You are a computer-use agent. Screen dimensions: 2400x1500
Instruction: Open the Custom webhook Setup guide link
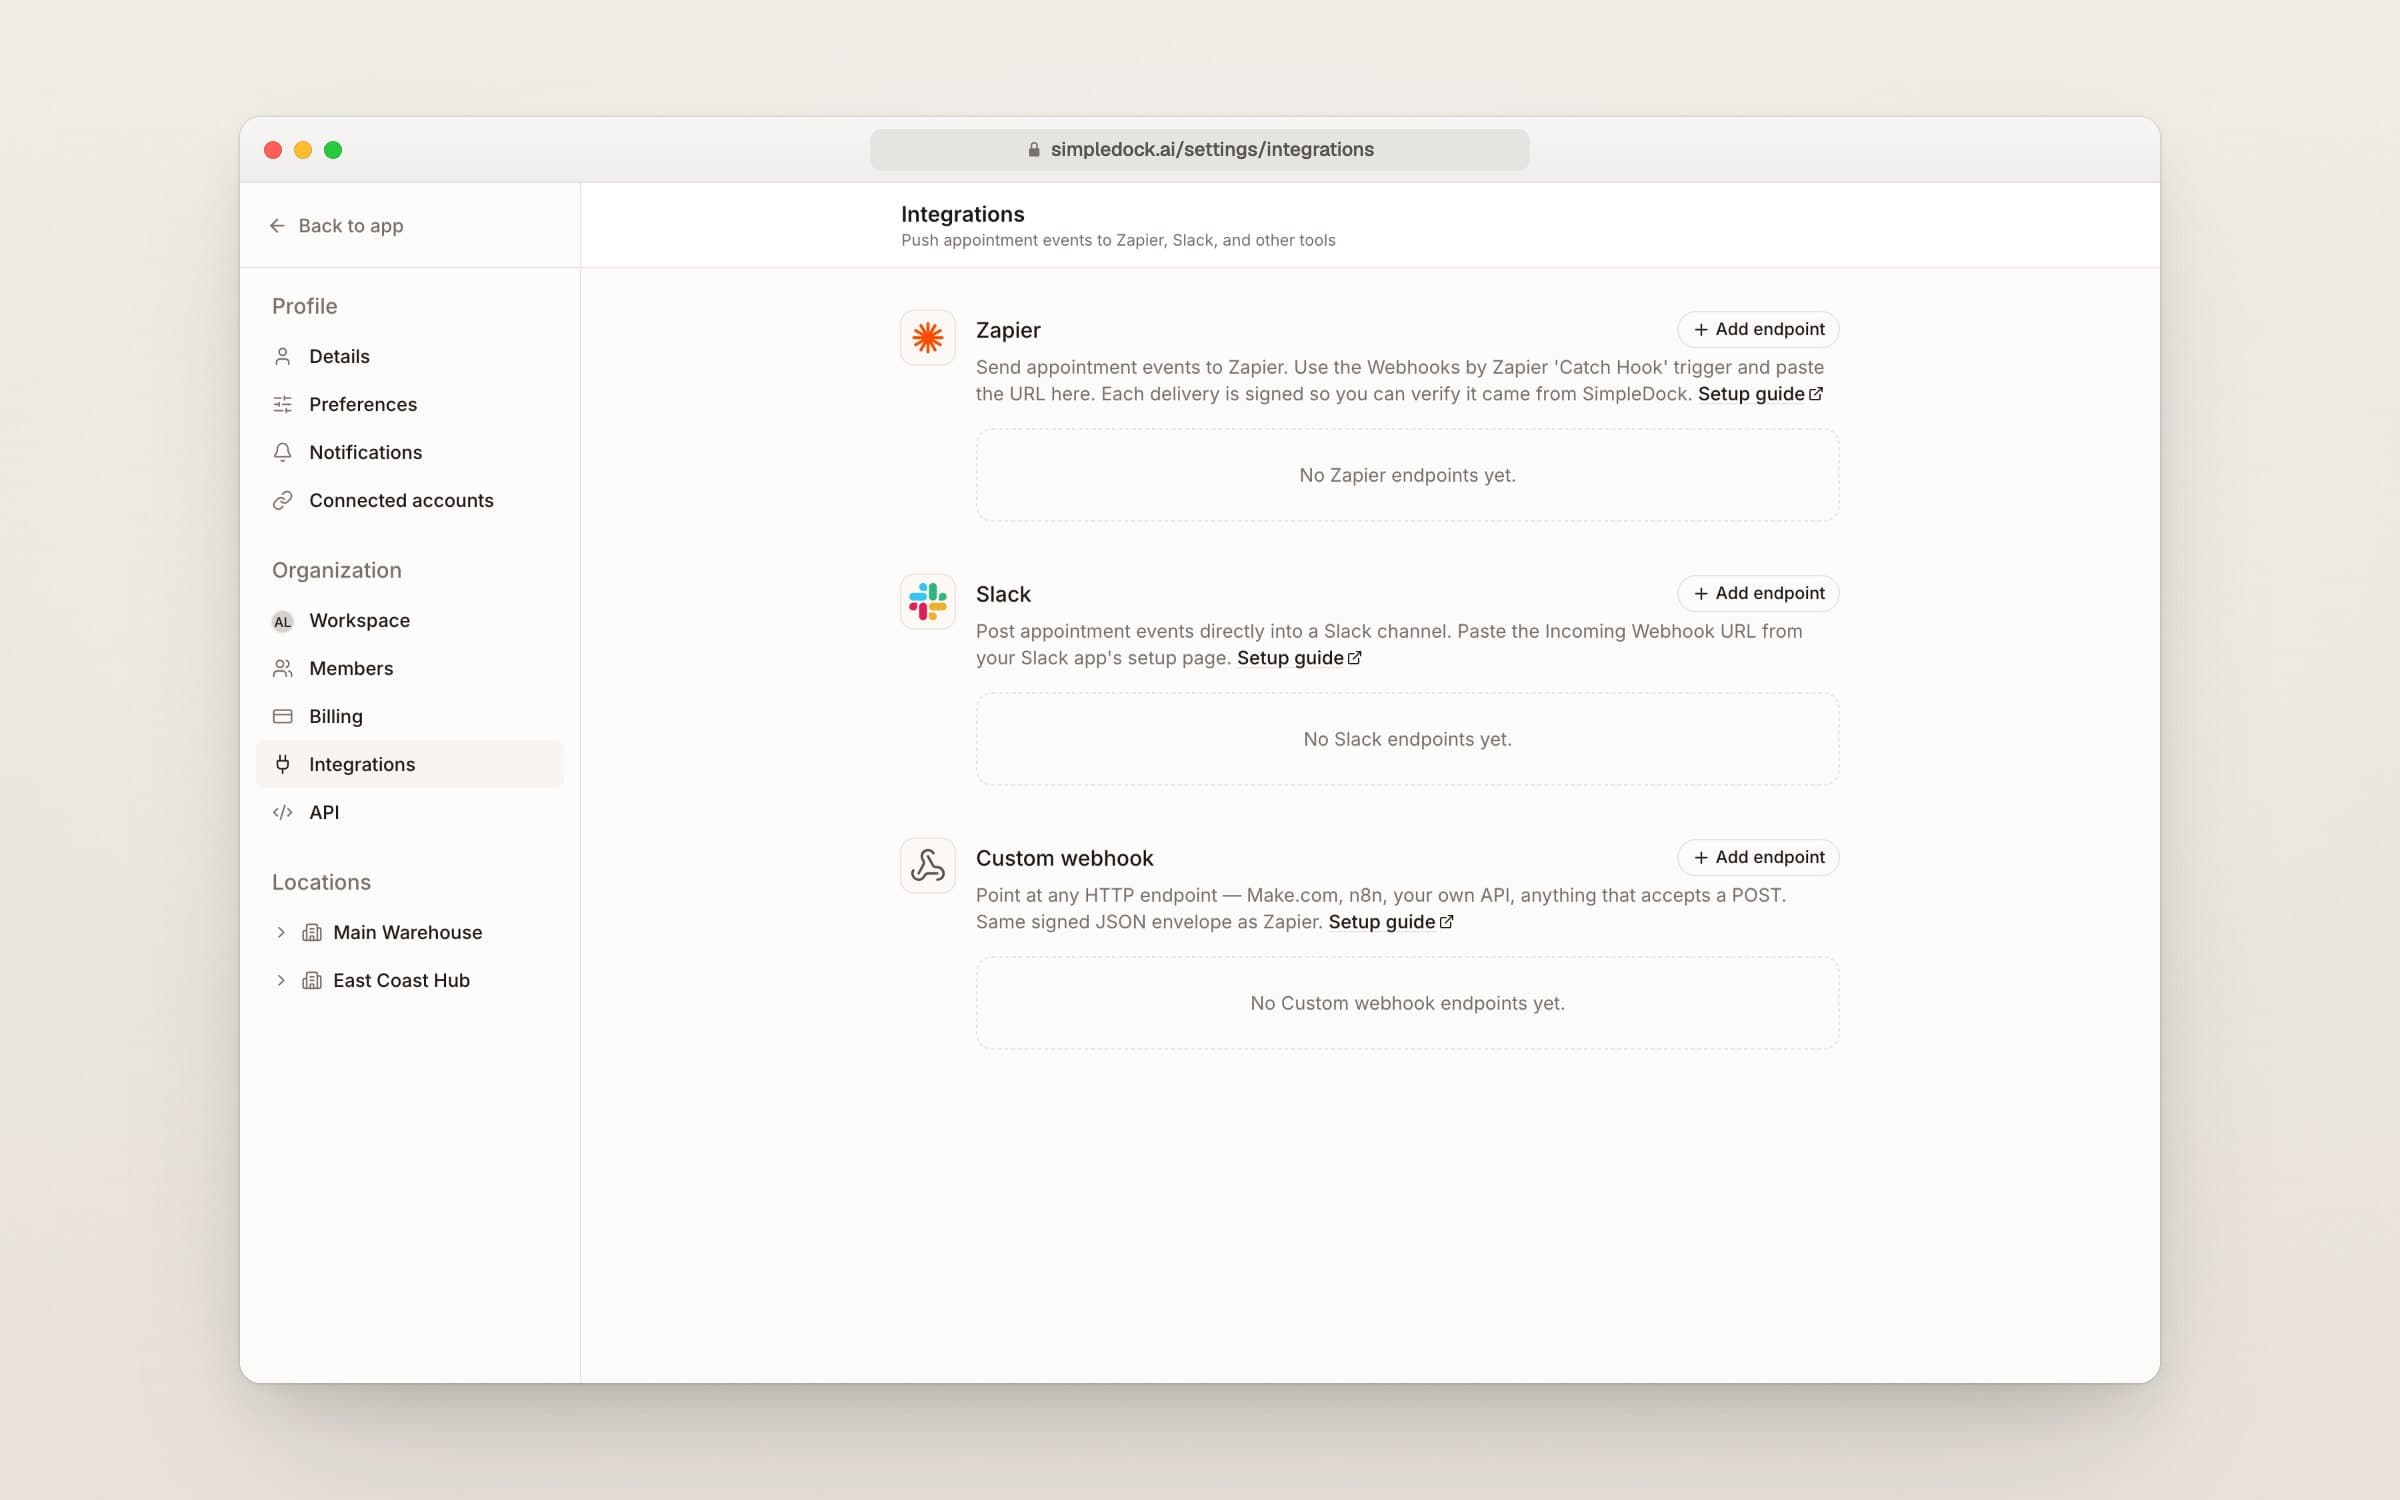click(x=1391, y=922)
